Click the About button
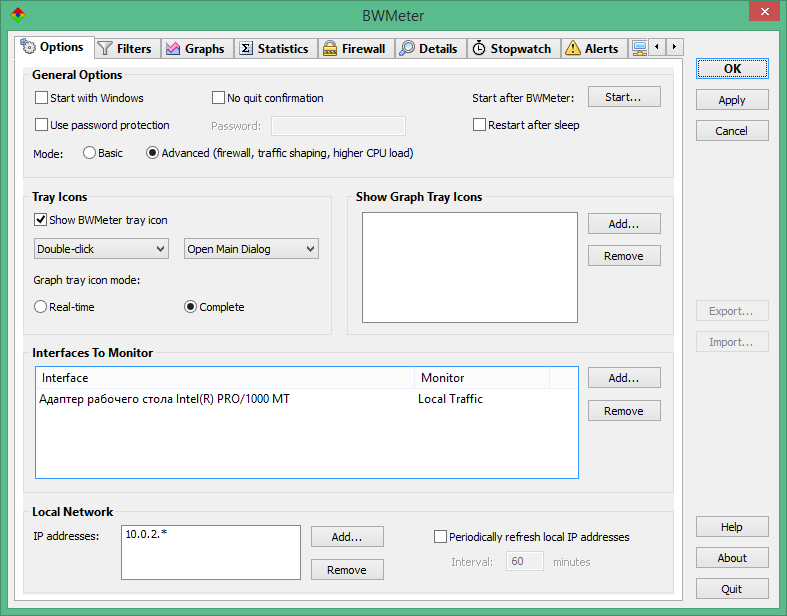 coord(732,558)
